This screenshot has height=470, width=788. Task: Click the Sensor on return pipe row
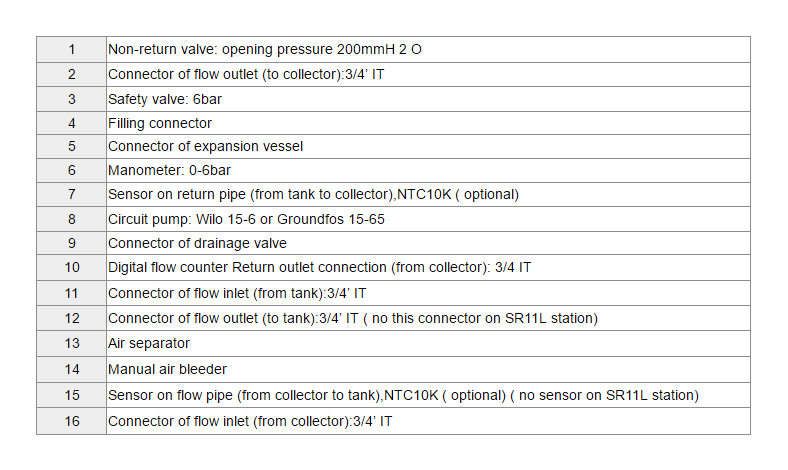(313, 195)
